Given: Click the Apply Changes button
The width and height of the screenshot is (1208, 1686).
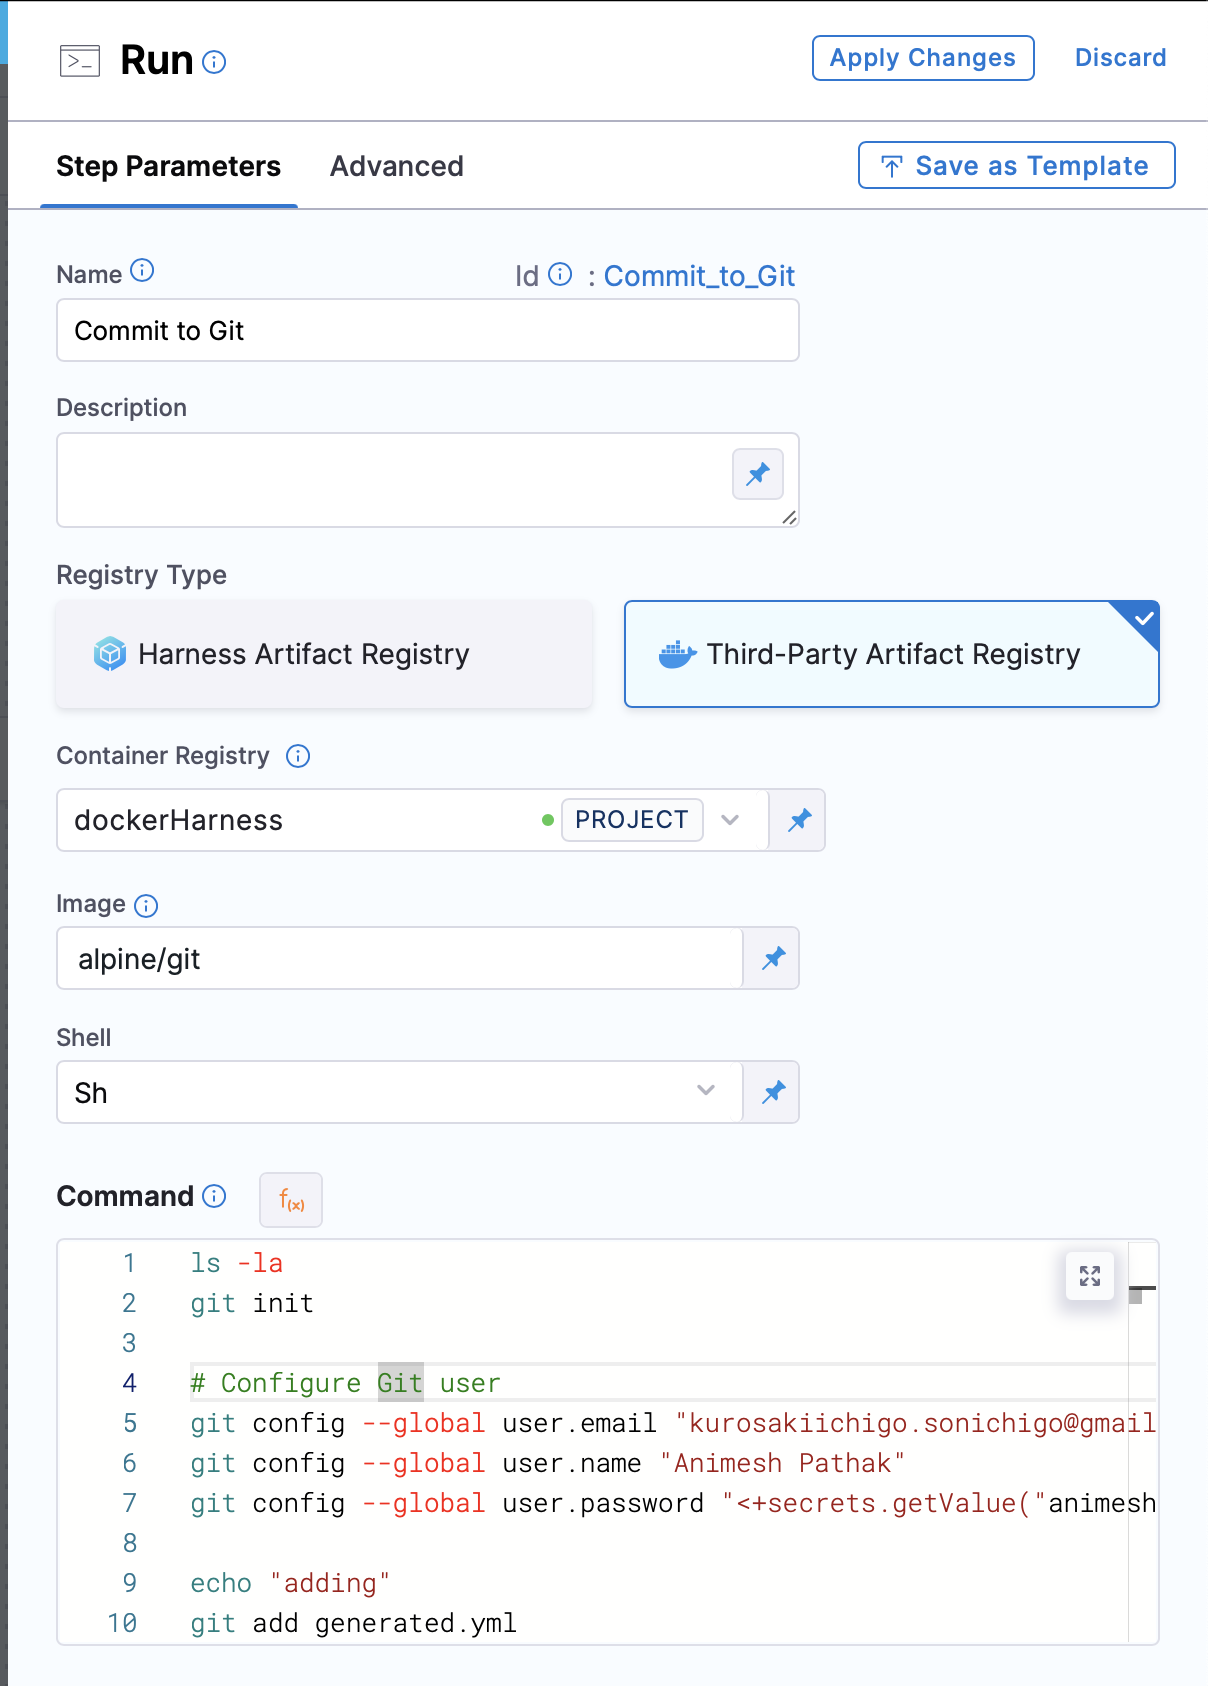Looking at the screenshot, I should (x=922, y=57).
